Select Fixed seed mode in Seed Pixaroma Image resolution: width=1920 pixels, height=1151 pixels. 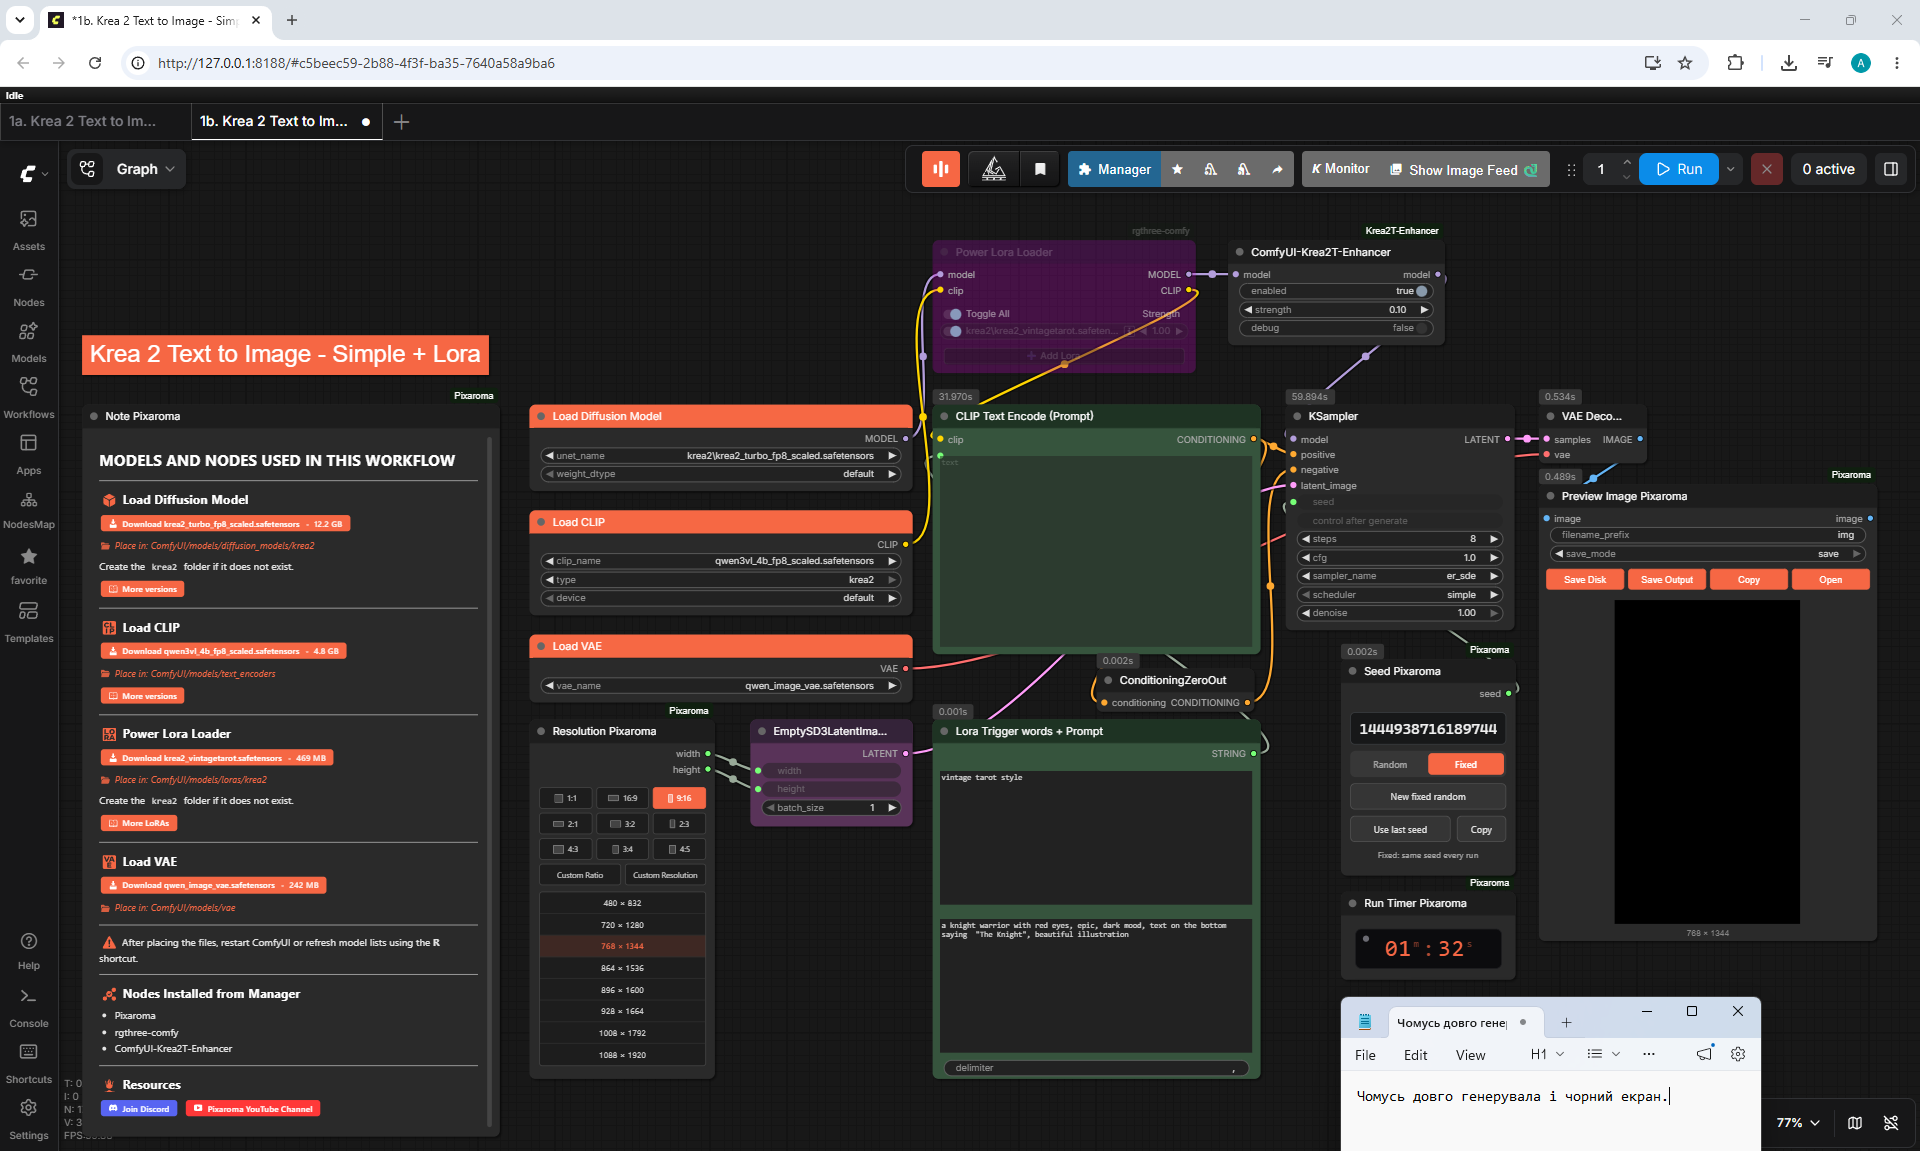point(1465,765)
